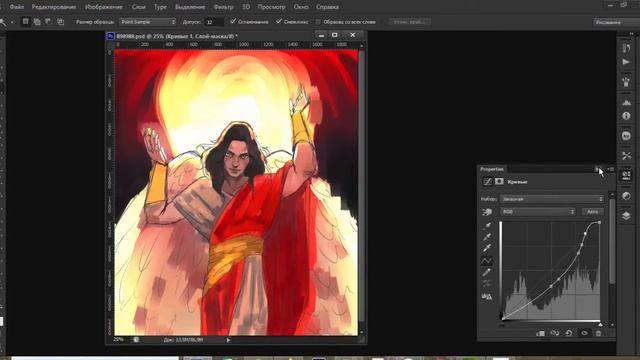Pick the black point eyedropper
Screen dimensions: 640x360
[x=487, y=225]
